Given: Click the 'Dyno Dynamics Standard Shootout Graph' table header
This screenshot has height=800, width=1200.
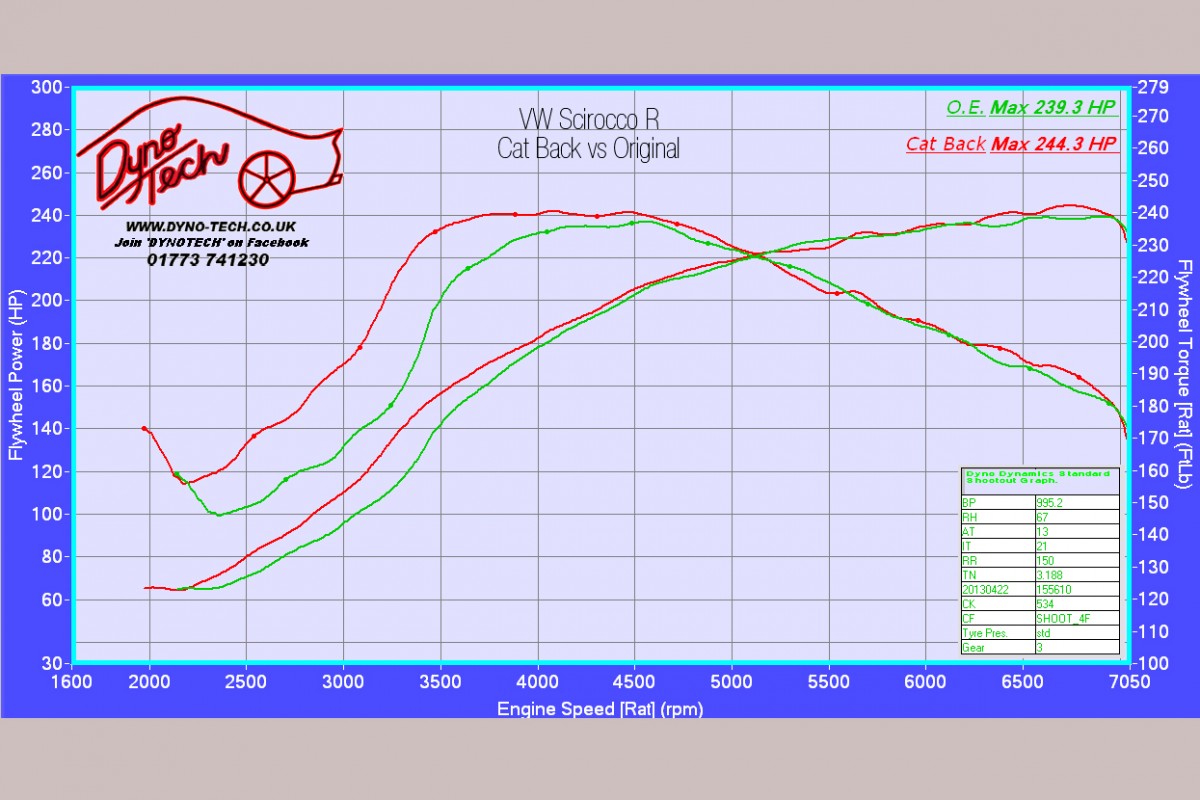Looking at the screenshot, I should click(1040, 481).
